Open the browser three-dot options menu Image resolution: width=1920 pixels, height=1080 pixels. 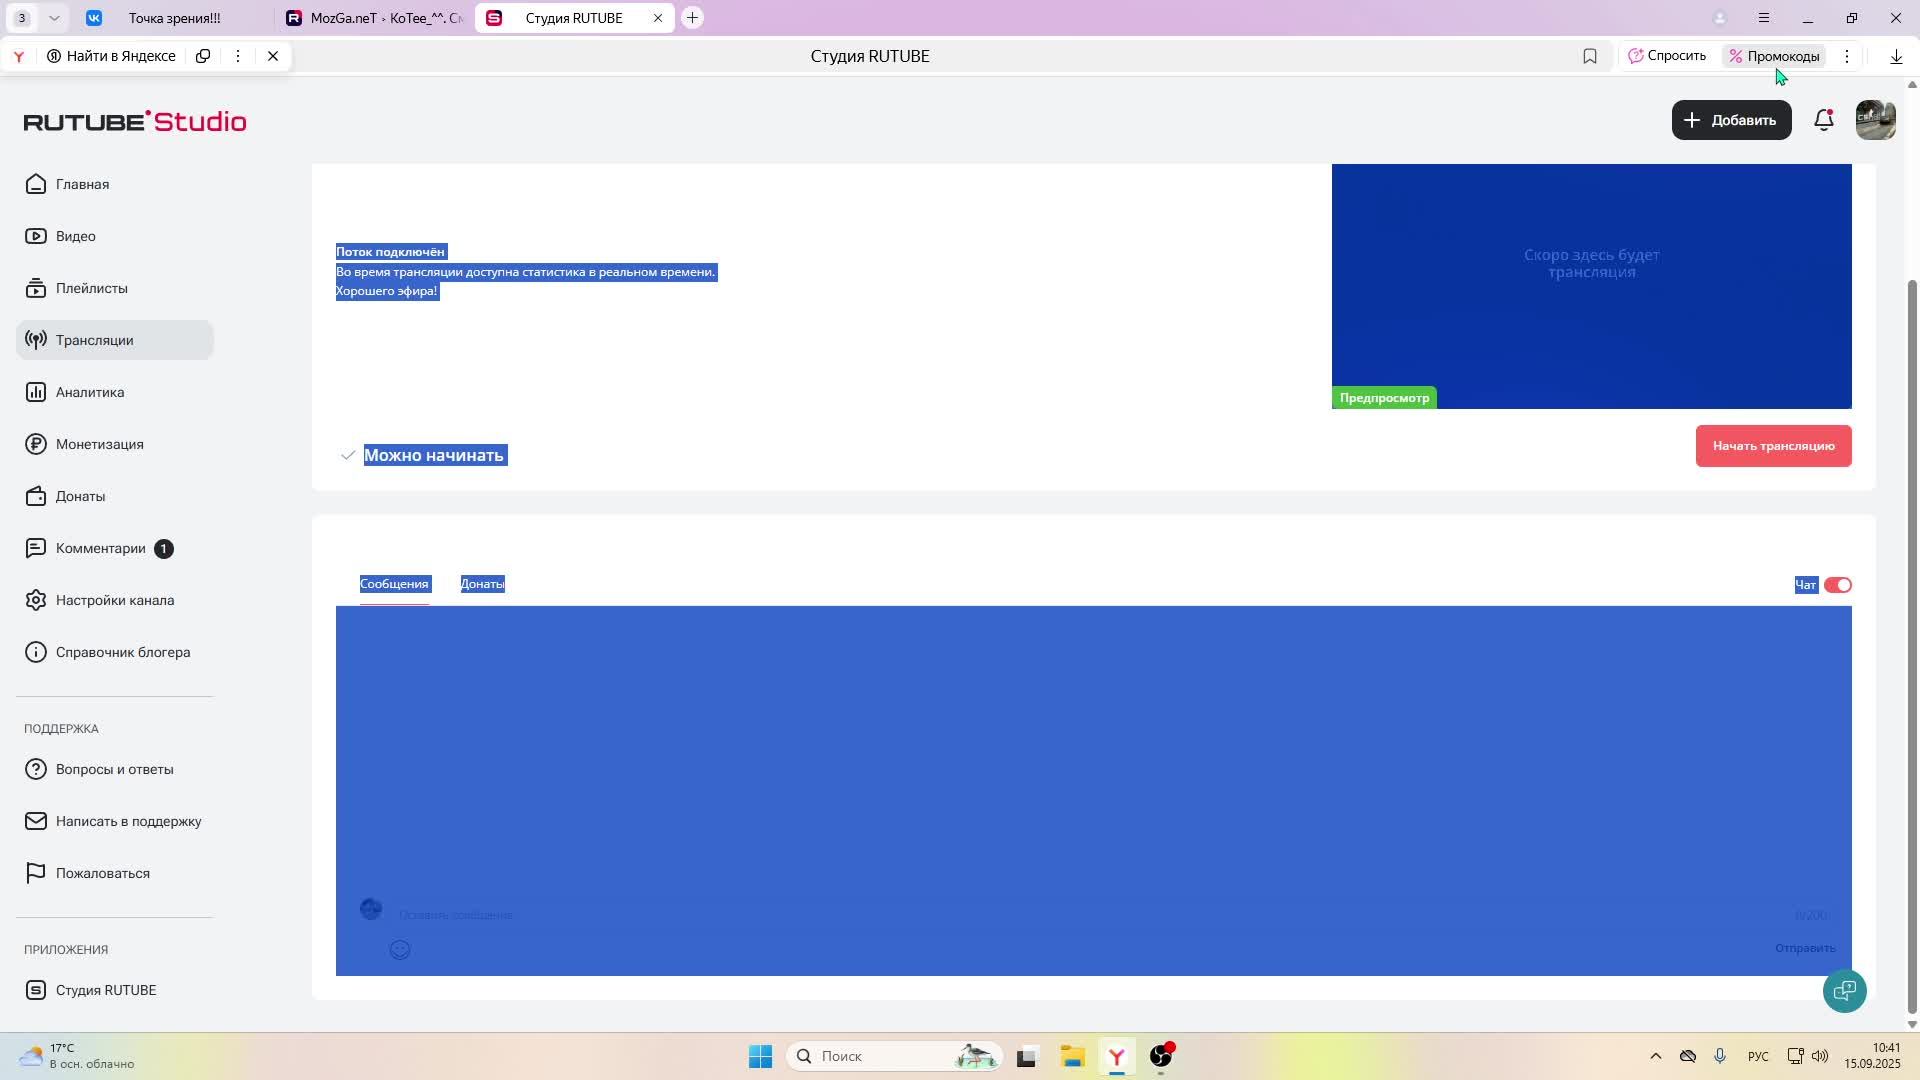(x=1847, y=56)
